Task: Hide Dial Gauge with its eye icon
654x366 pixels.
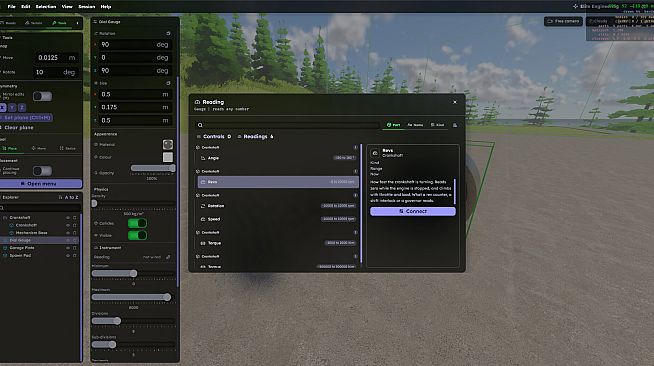Action: 68,240
